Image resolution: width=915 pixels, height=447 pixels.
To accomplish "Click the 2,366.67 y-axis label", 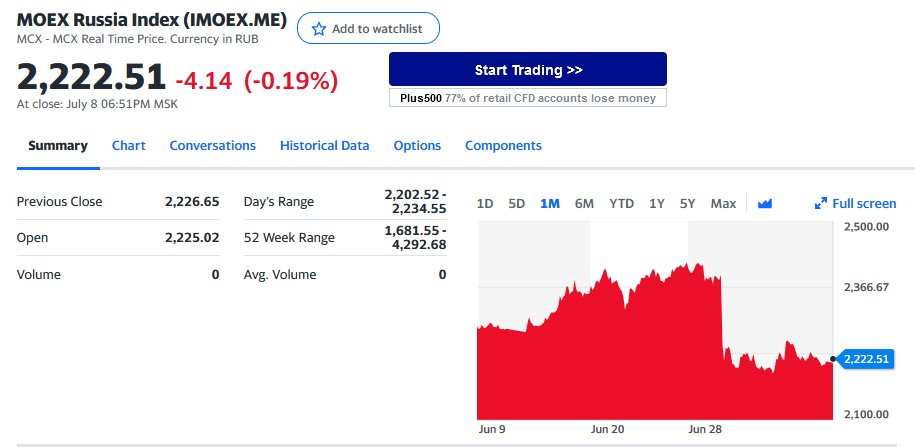I will [x=866, y=287].
